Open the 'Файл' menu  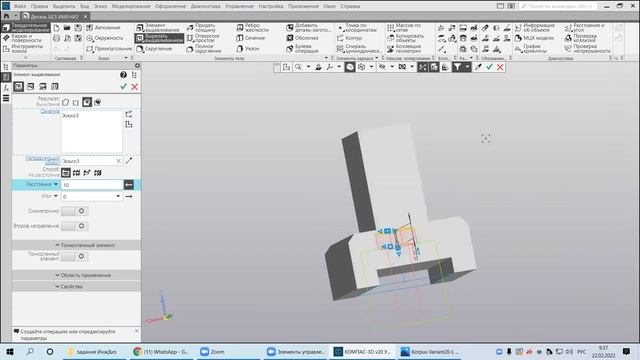(20, 6)
